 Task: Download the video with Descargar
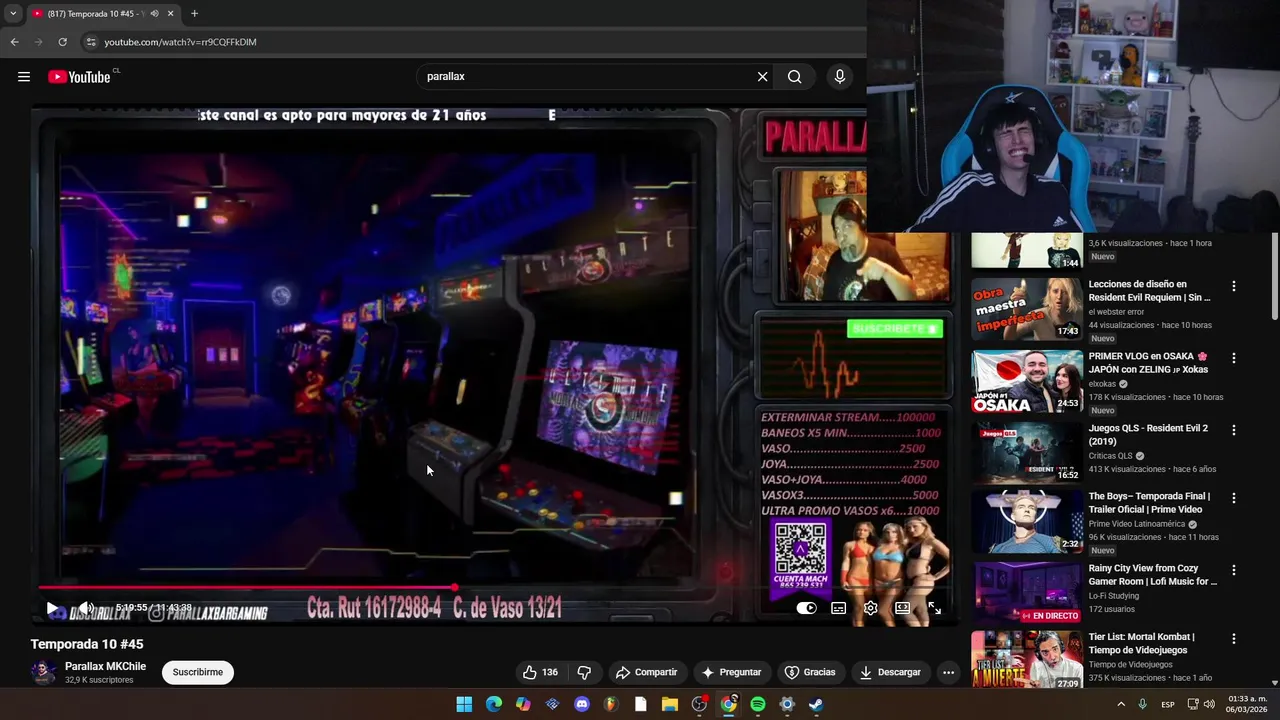pyautogui.click(x=890, y=672)
